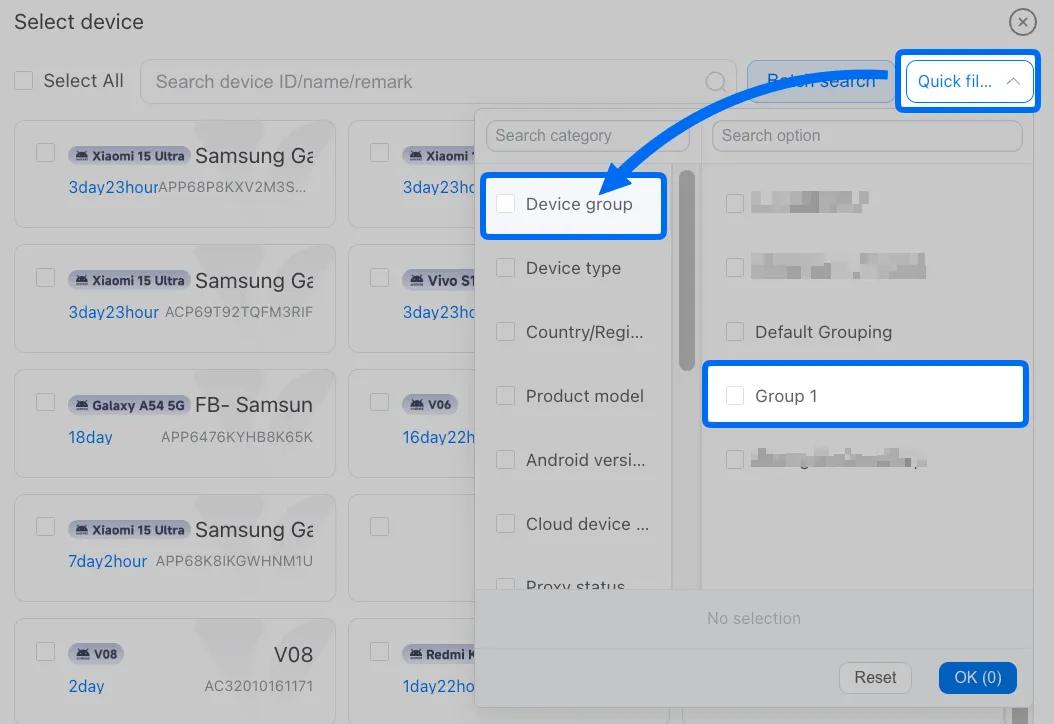Click the device ID ACP69T92TQFM3RIF
Image resolution: width=1054 pixels, height=724 pixels.
tap(239, 312)
